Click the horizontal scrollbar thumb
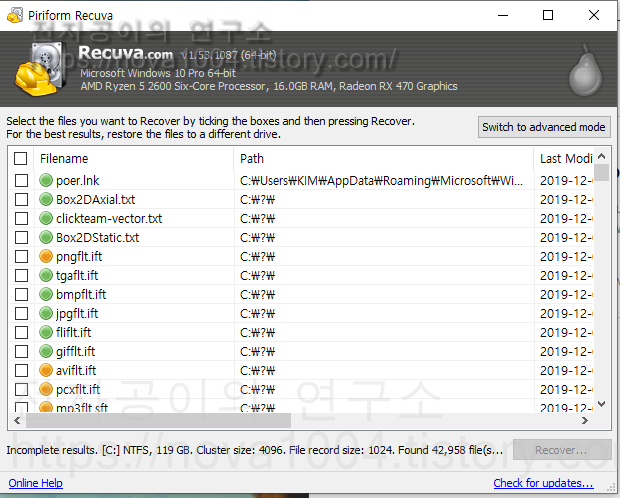620x498 pixels. [158, 420]
